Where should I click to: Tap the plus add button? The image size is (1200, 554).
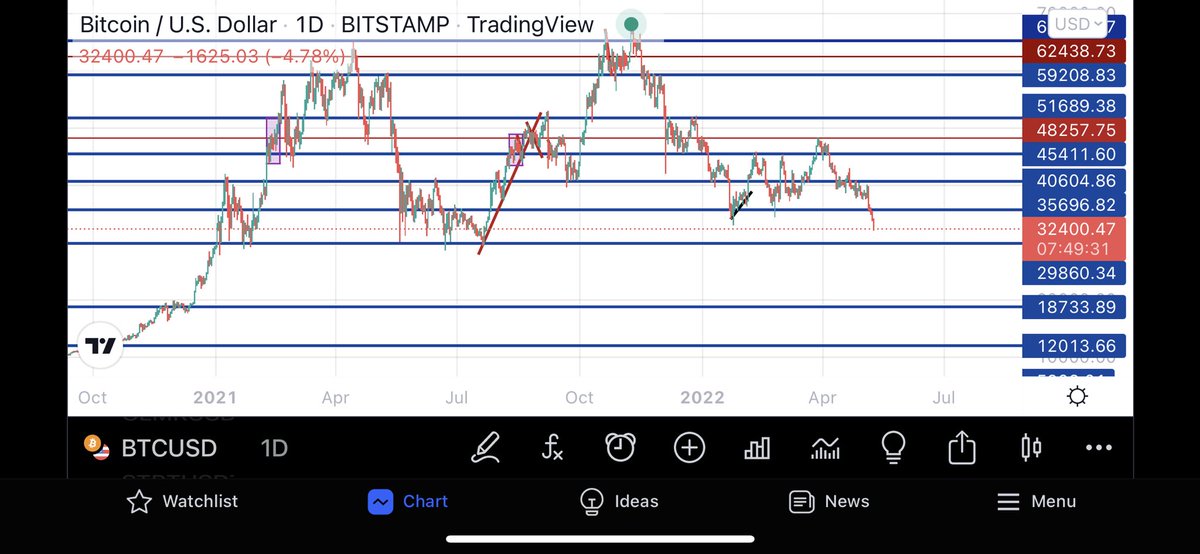[x=689, y=447]
